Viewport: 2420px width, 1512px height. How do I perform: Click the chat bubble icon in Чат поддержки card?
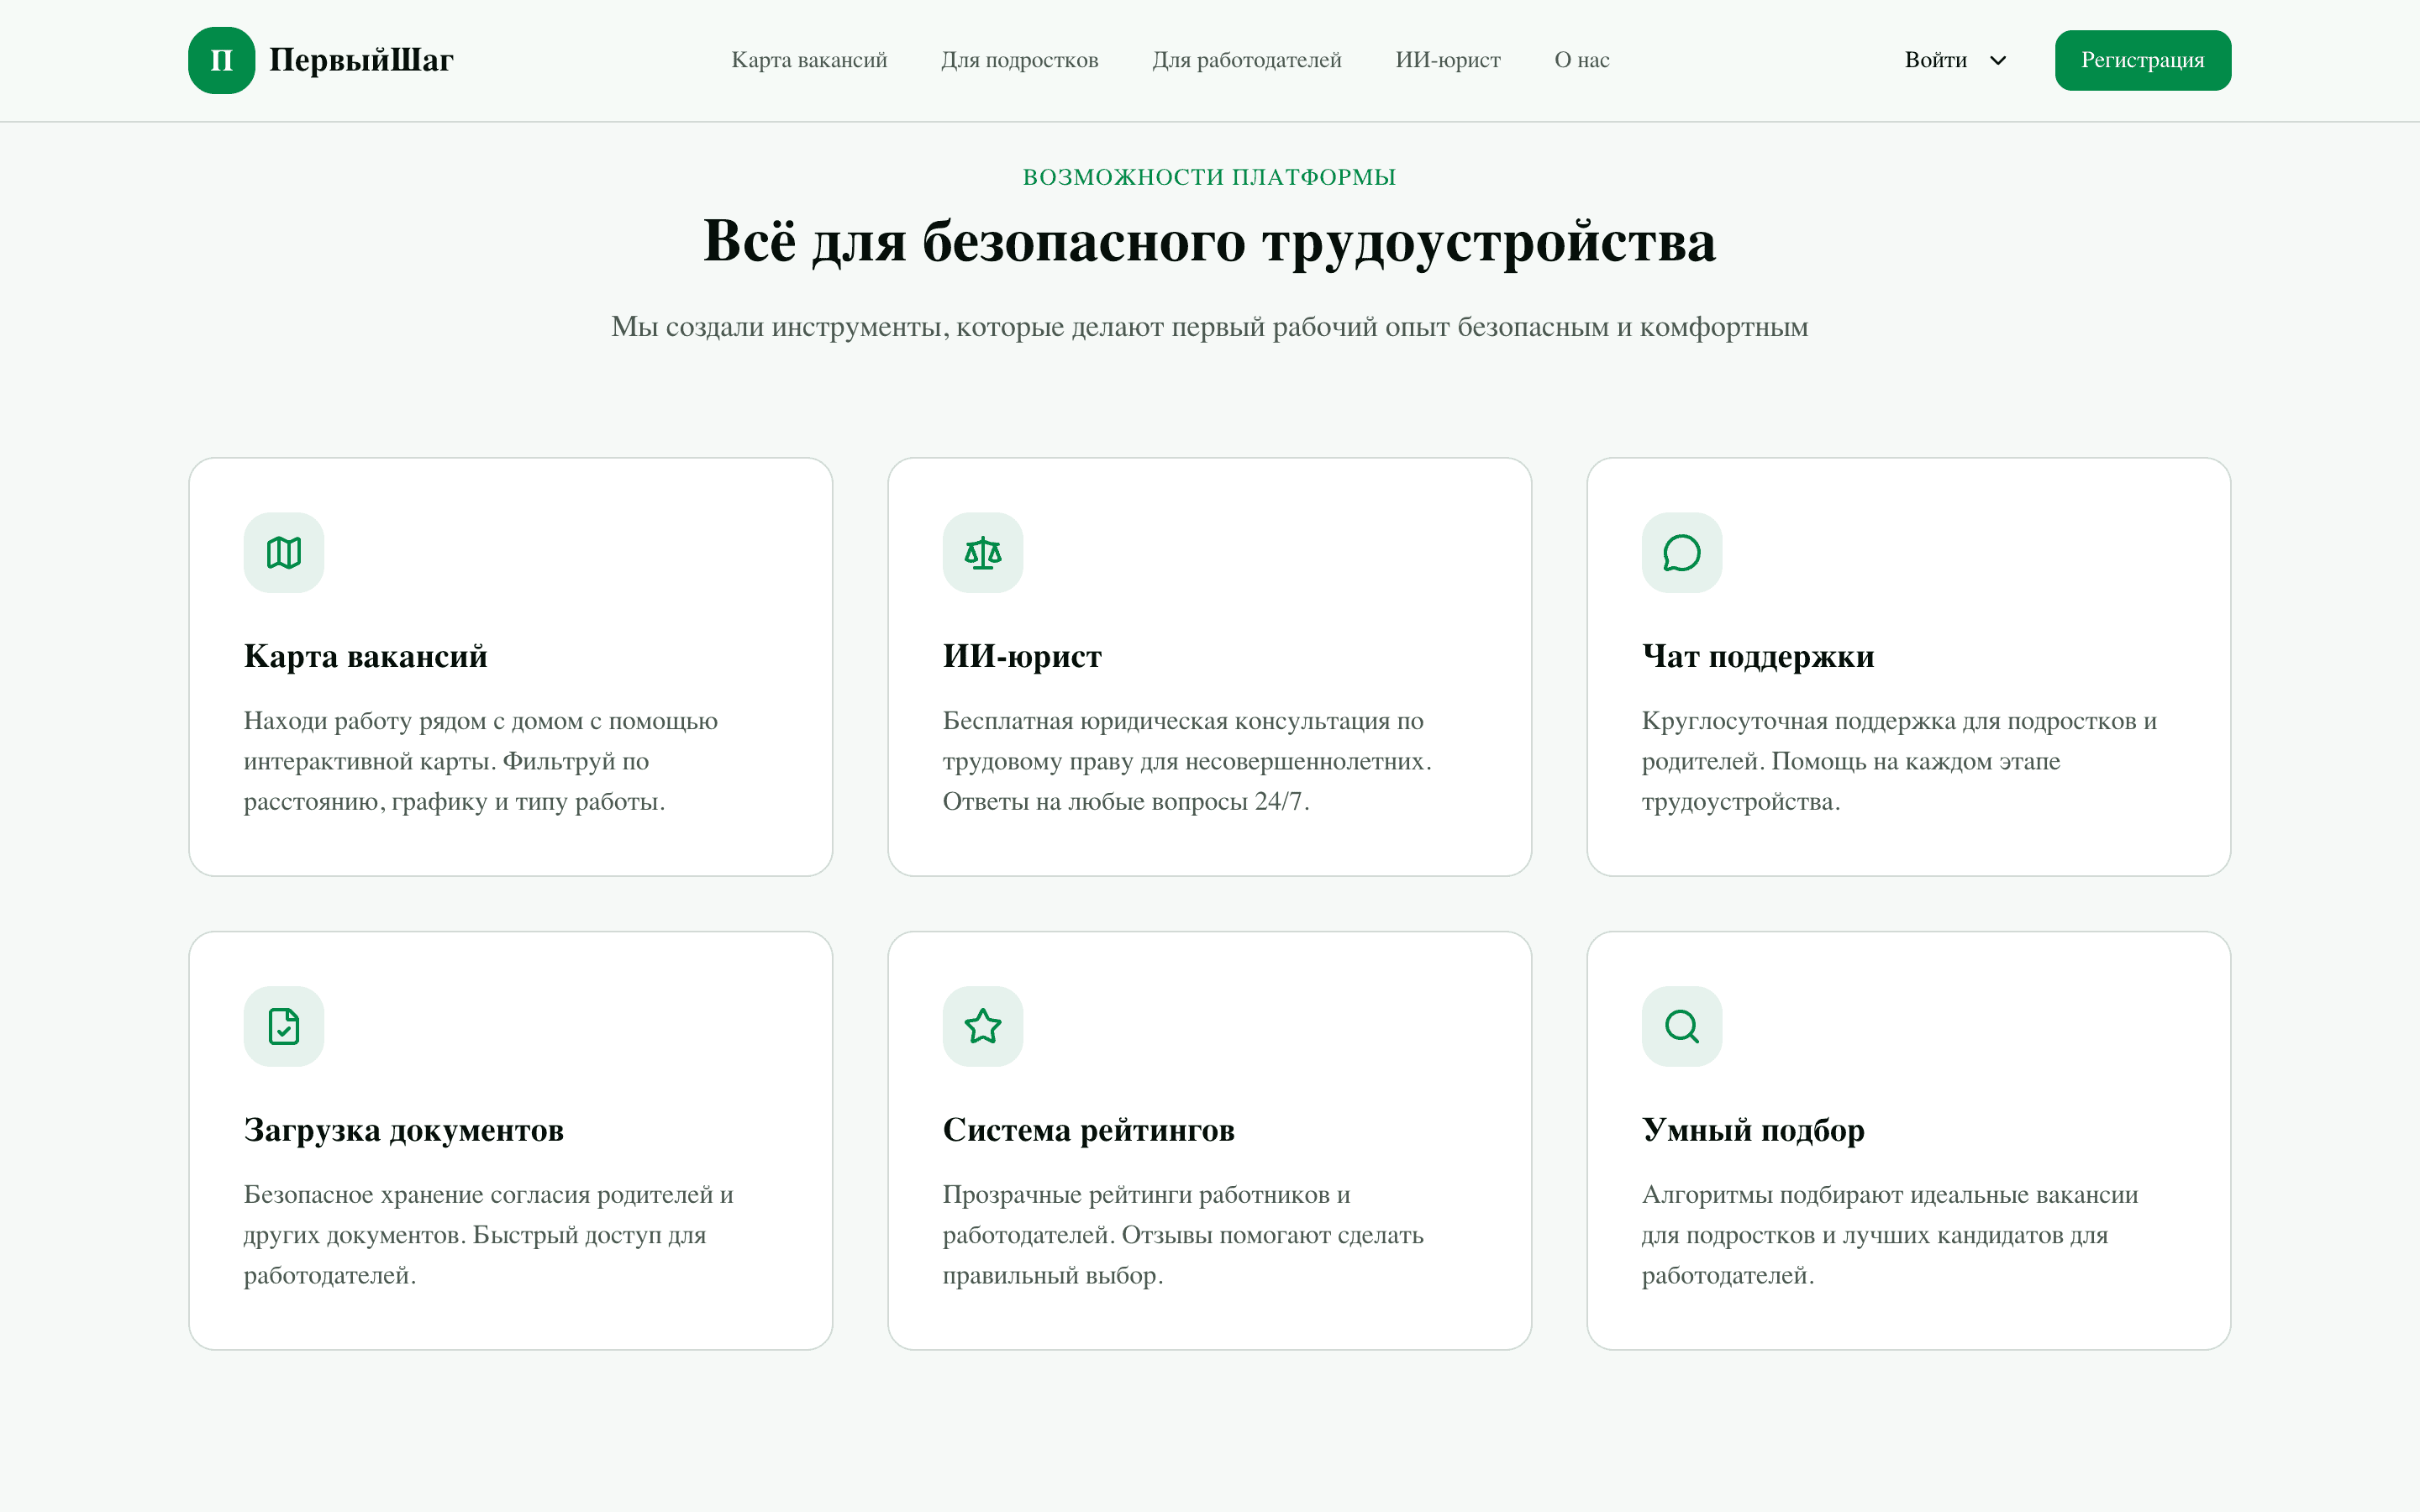point(1682,553)
